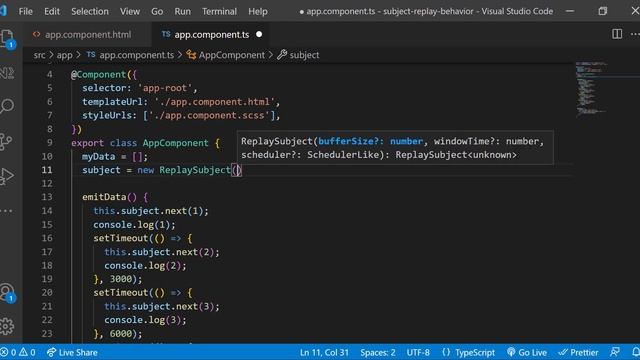Open the Edit menu

click(x=52, y=11)
